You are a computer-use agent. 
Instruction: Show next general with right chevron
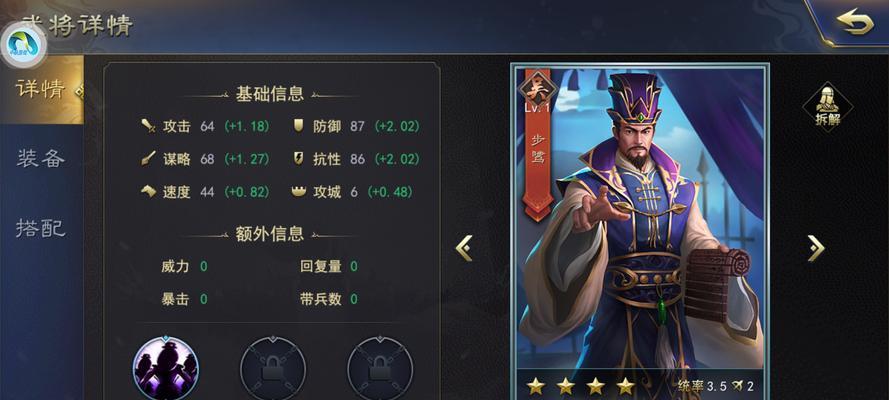tap(816, 248)
